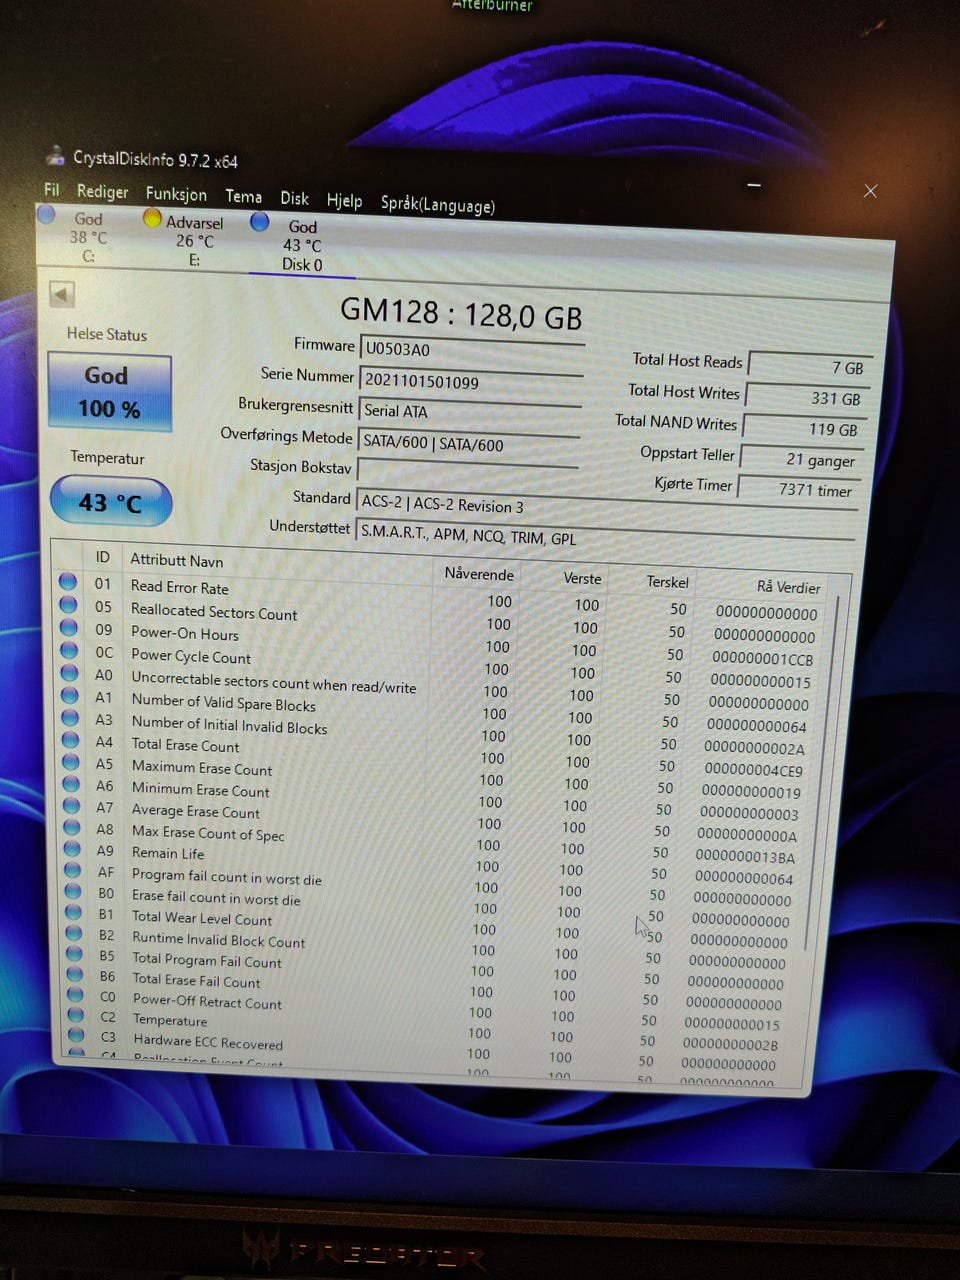Click raw value 000000001CCB for Power-On Hours
The height and width of the screenshot is (1280, 960).
click(x=763, y=658)
